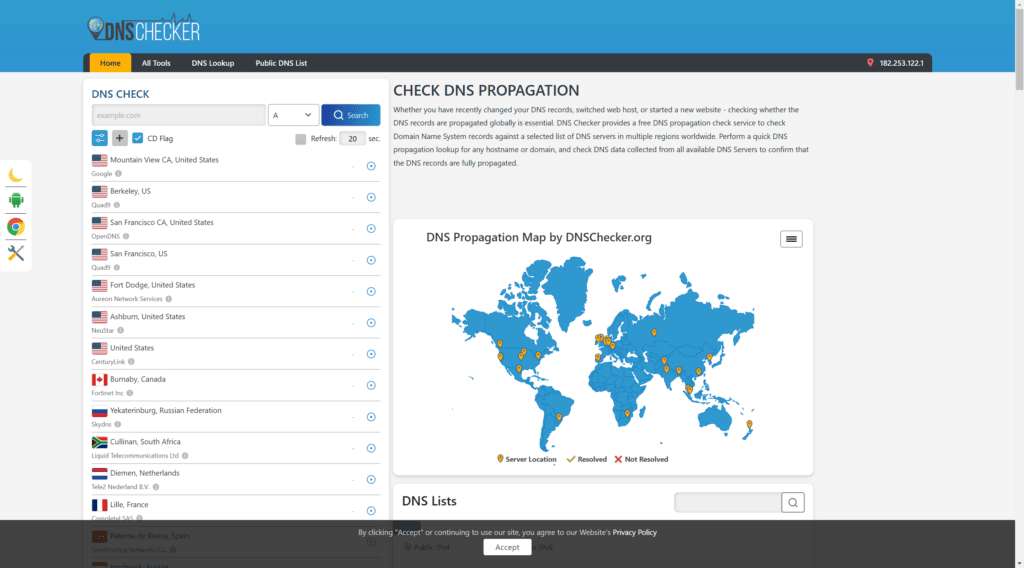The image size is (1024, 568).
Task: Open the Chrome extension icon in sidebar
Action: coord(16,227)
